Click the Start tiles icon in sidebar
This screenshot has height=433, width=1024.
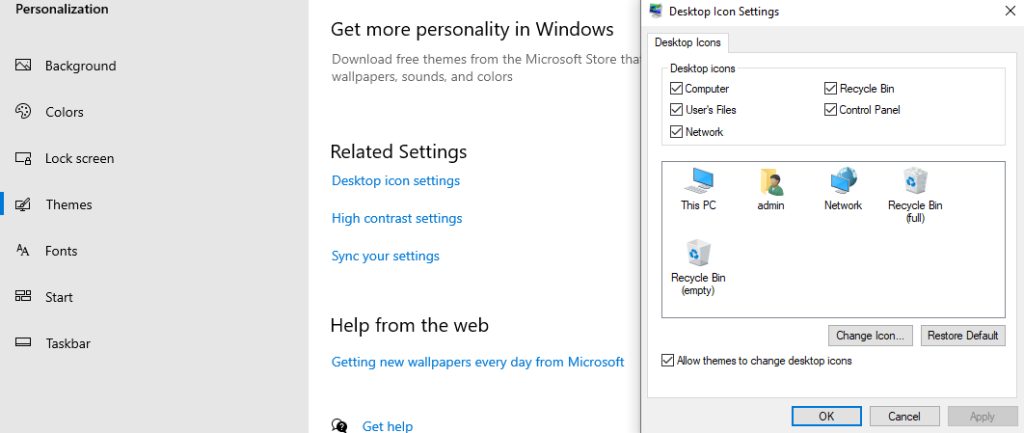click(x=23, y=297)
